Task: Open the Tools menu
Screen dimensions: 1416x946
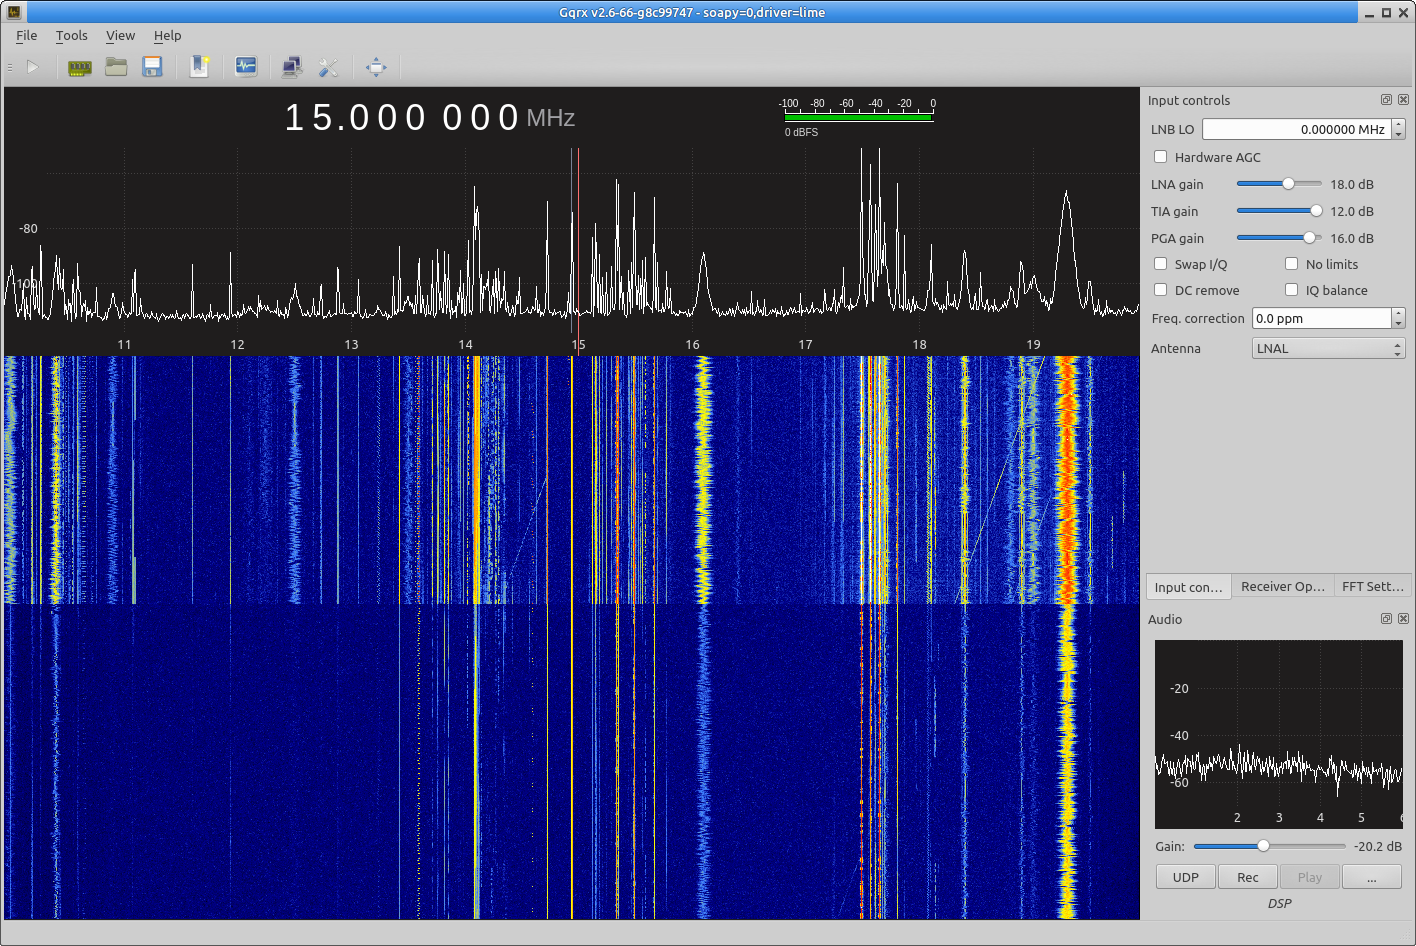Action: click(x=71, y=35)
